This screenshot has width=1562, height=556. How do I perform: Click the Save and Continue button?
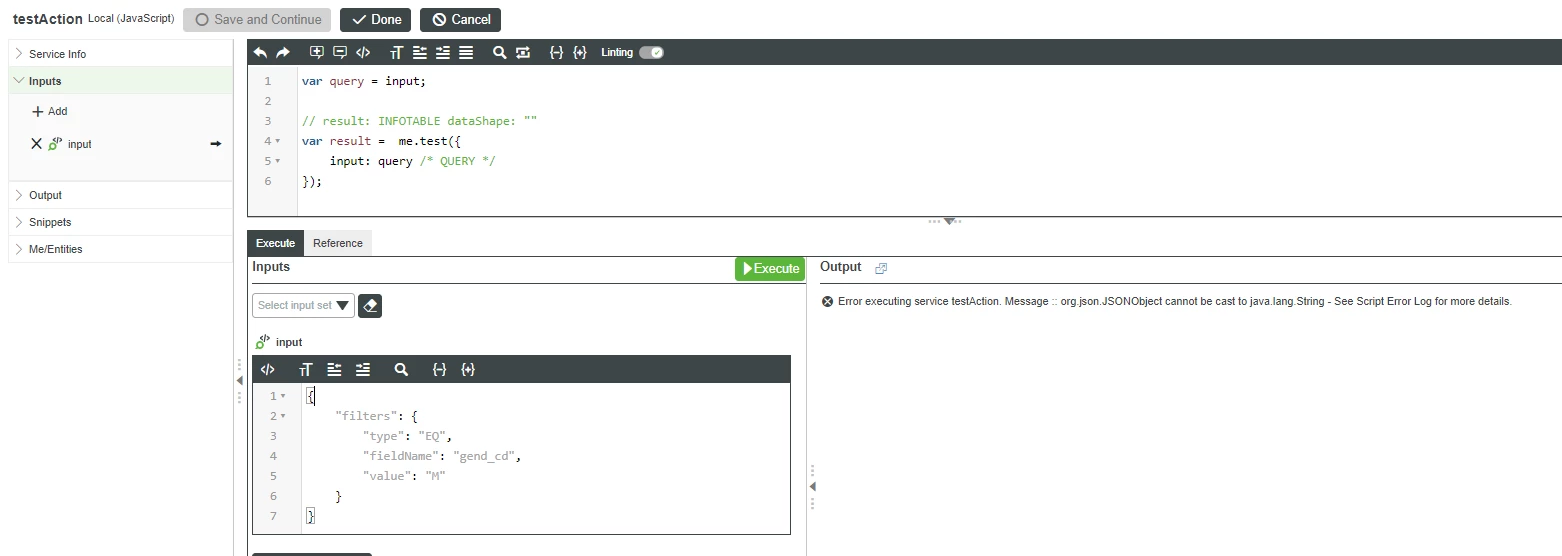(258, 19)
